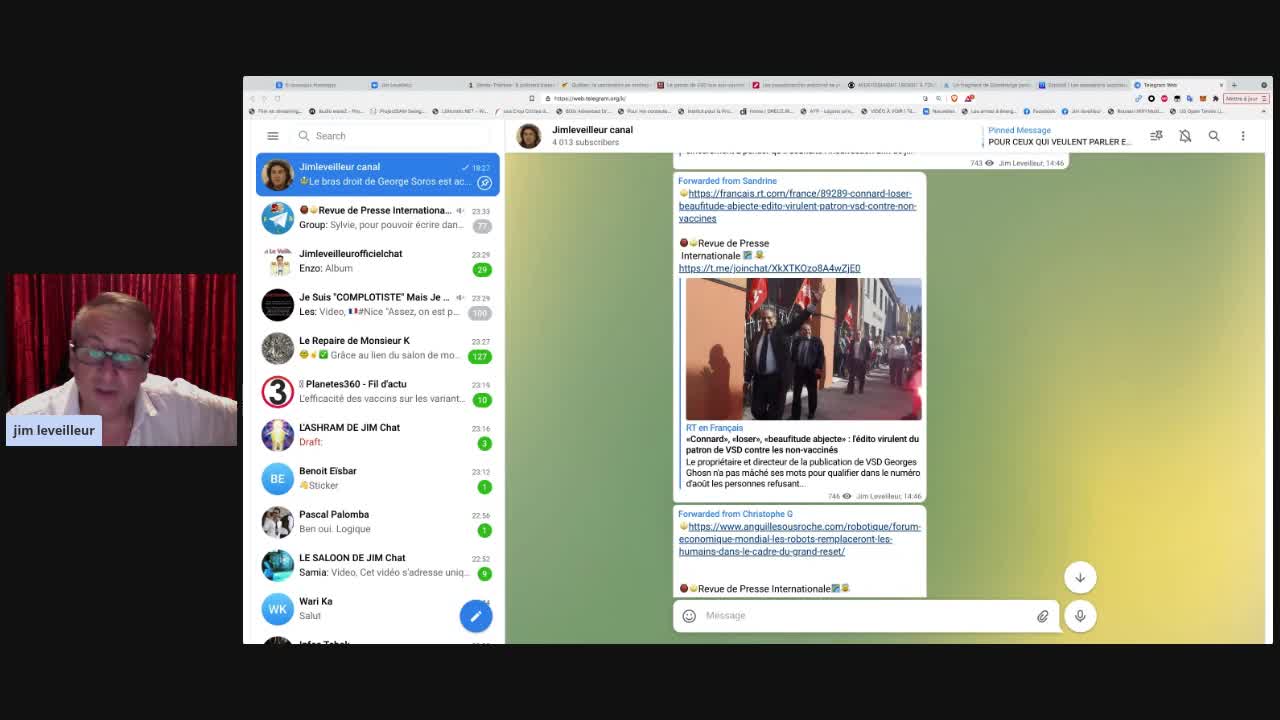Open Le Repaire de Monsieur K chat
1280x720 pixels.
coord(377,348)
